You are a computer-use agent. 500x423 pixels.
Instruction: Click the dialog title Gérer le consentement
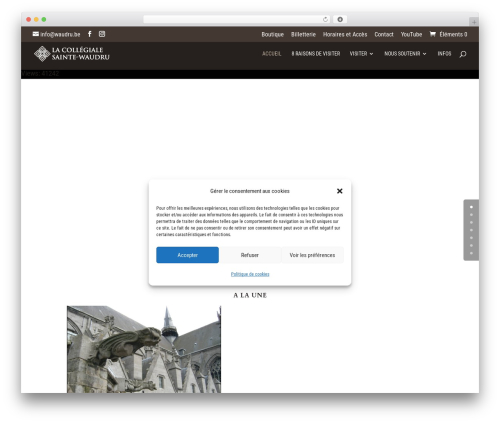[x=250, y=191]
